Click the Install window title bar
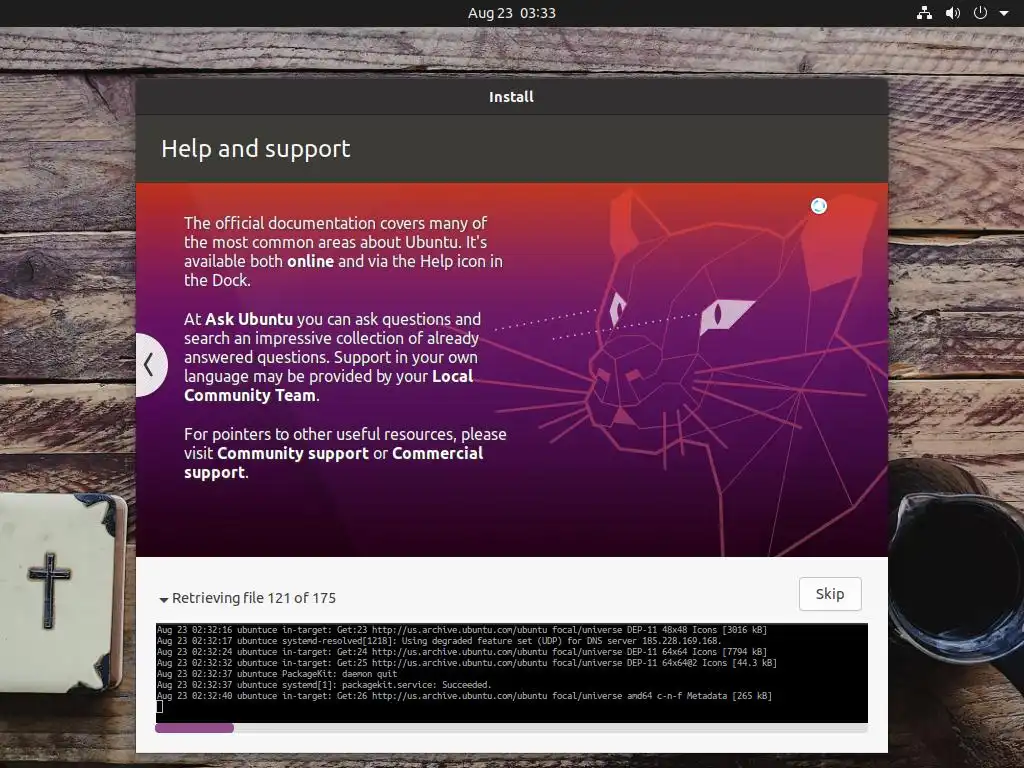This screenshot has width=1024, height=768. [x=511, y=97]
